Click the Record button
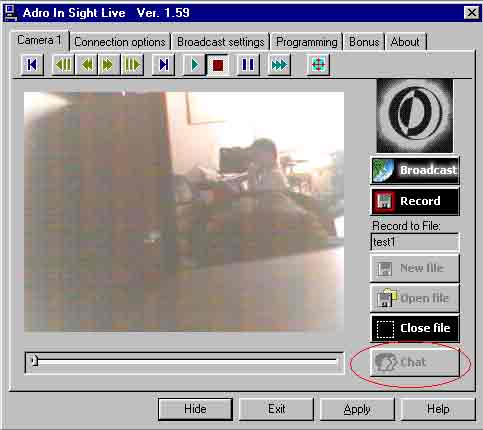 (415, 201)
